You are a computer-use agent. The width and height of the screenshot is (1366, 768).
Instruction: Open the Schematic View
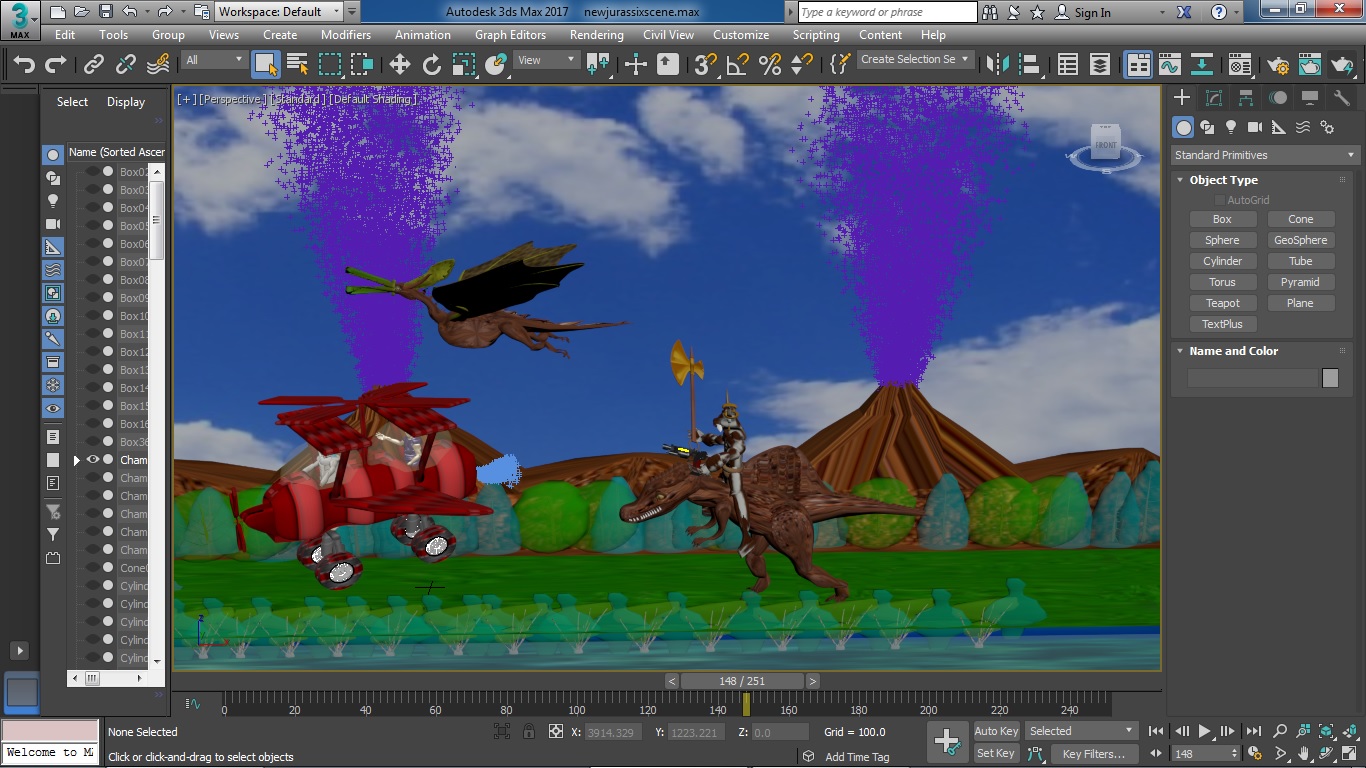[1202, 65]
